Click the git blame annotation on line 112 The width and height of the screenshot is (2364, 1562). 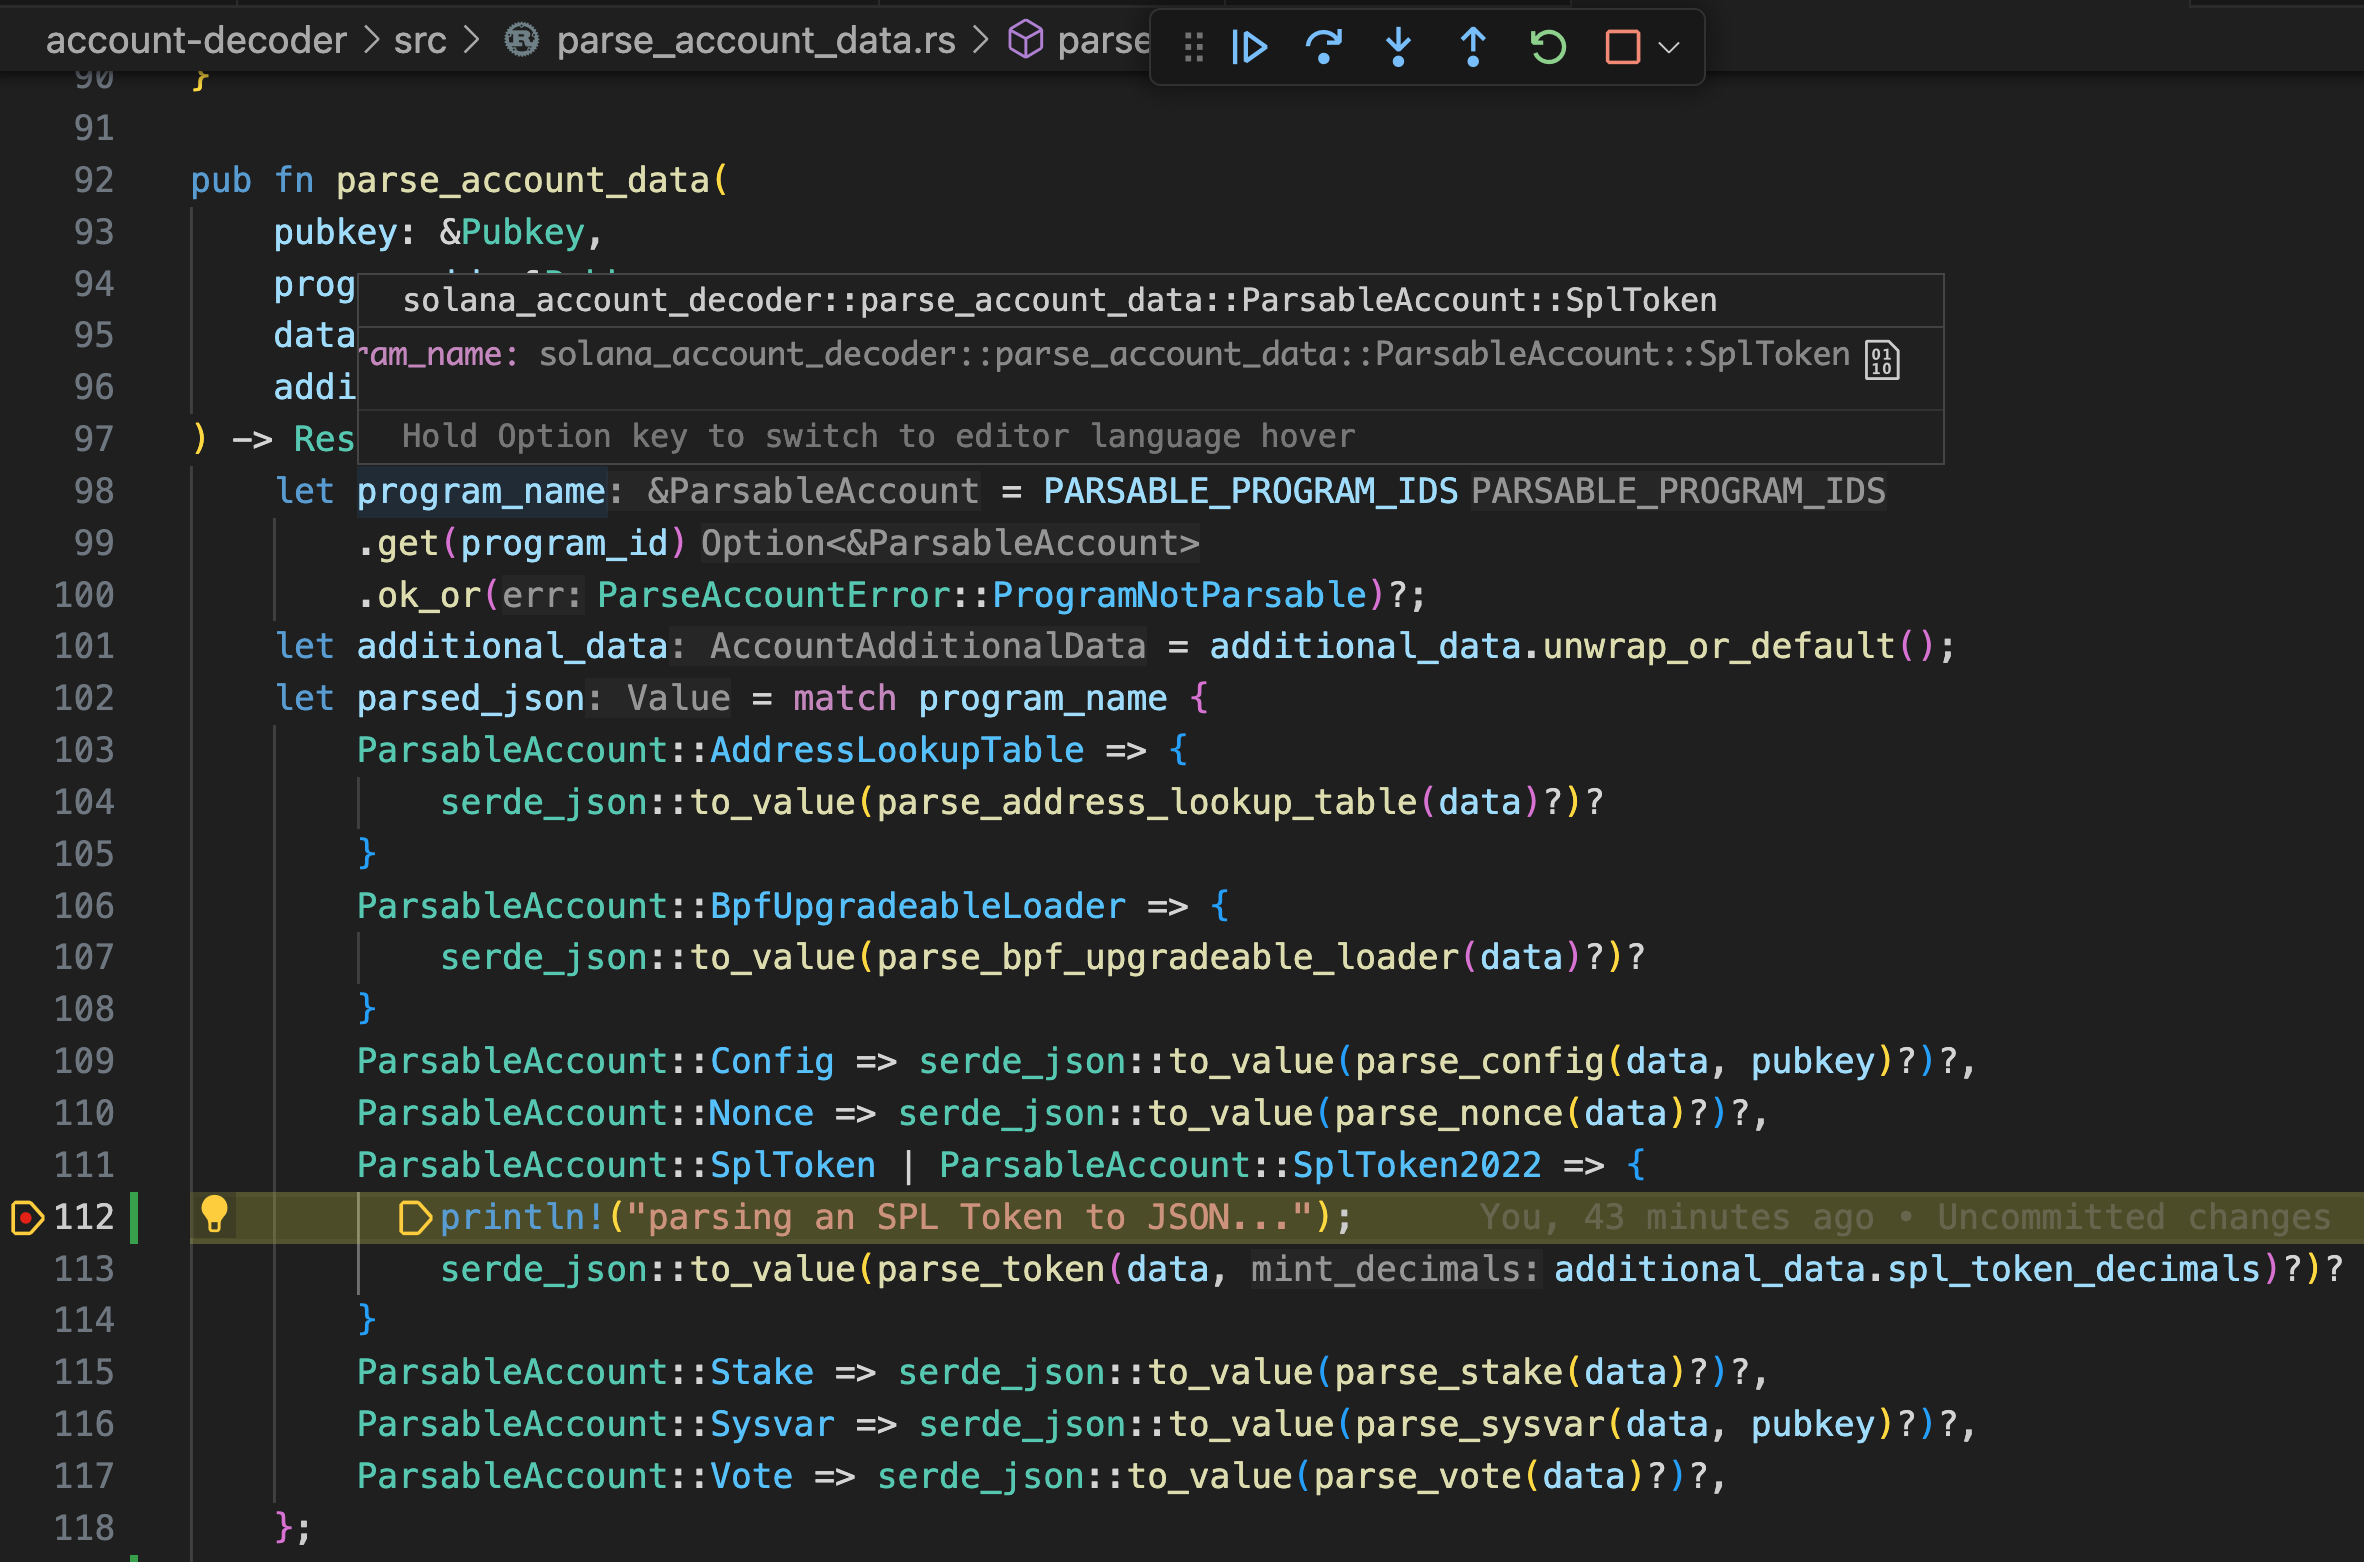tap(1904, 1217)
